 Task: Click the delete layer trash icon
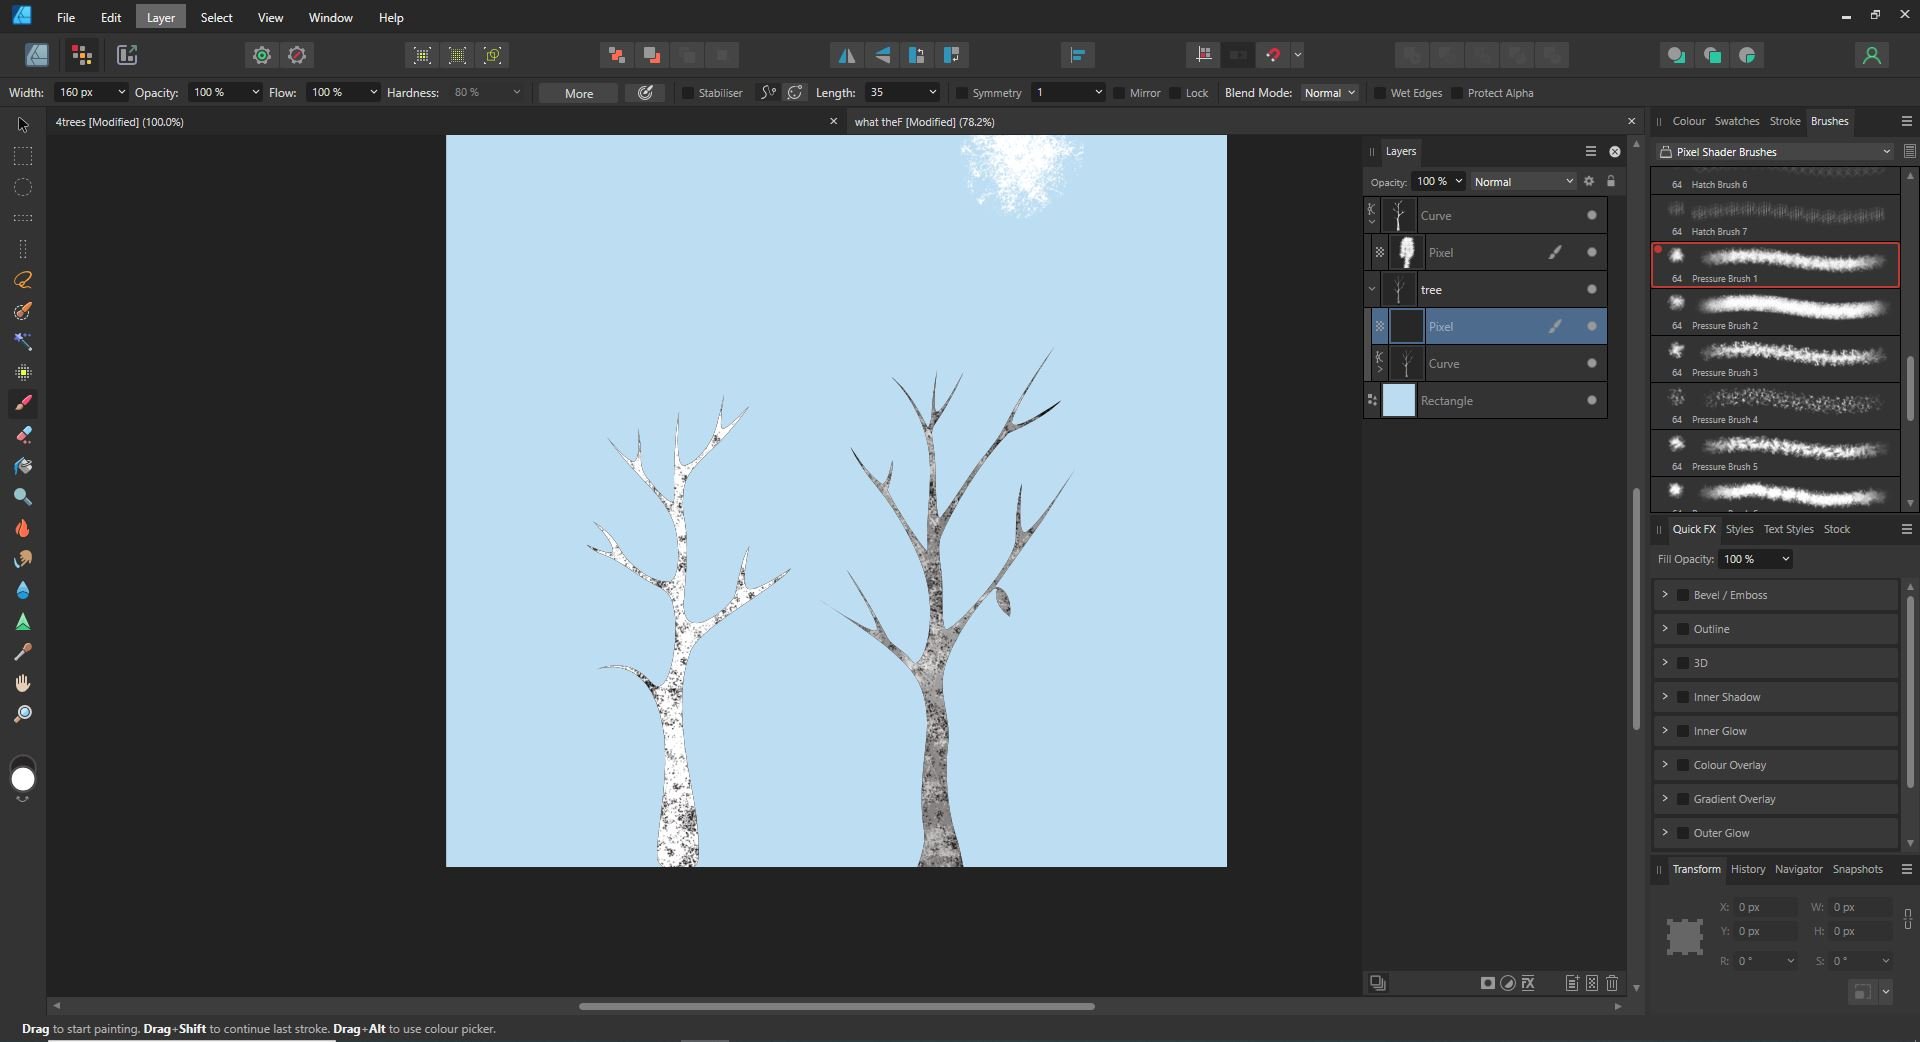[1612, 983]
